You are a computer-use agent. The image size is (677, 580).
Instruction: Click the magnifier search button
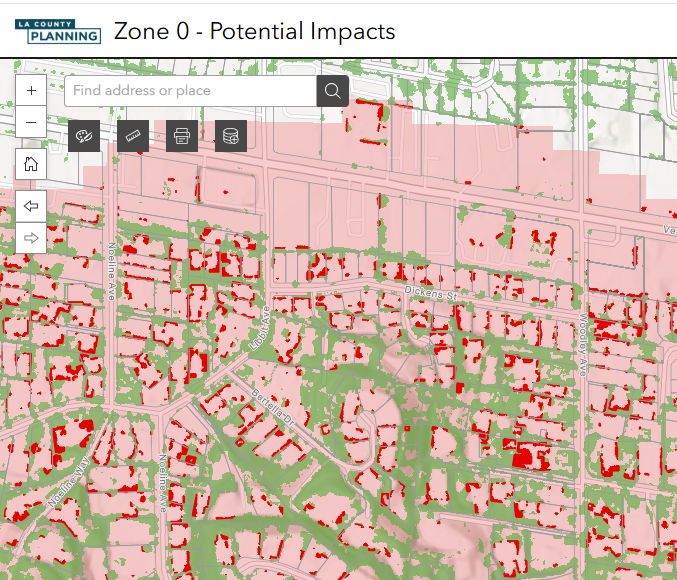pos(333,91)
